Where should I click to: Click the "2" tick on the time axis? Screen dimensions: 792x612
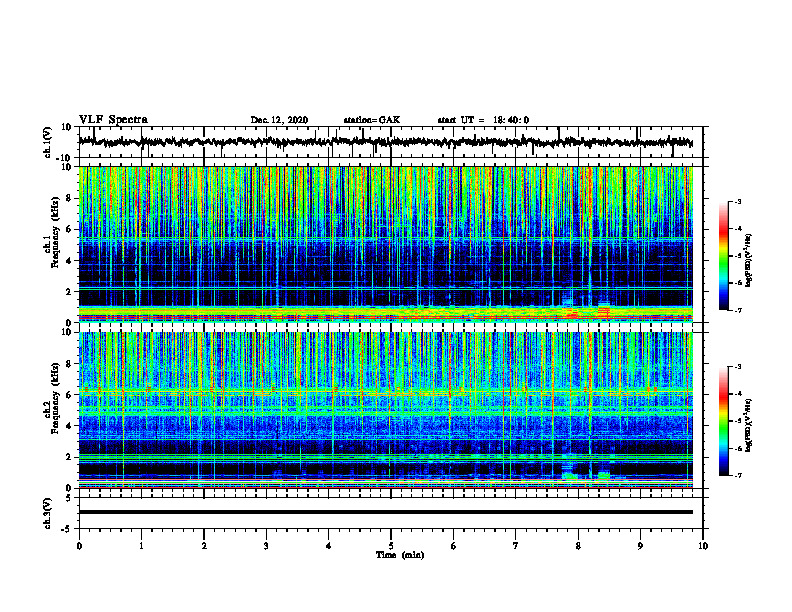pos(204,546)
